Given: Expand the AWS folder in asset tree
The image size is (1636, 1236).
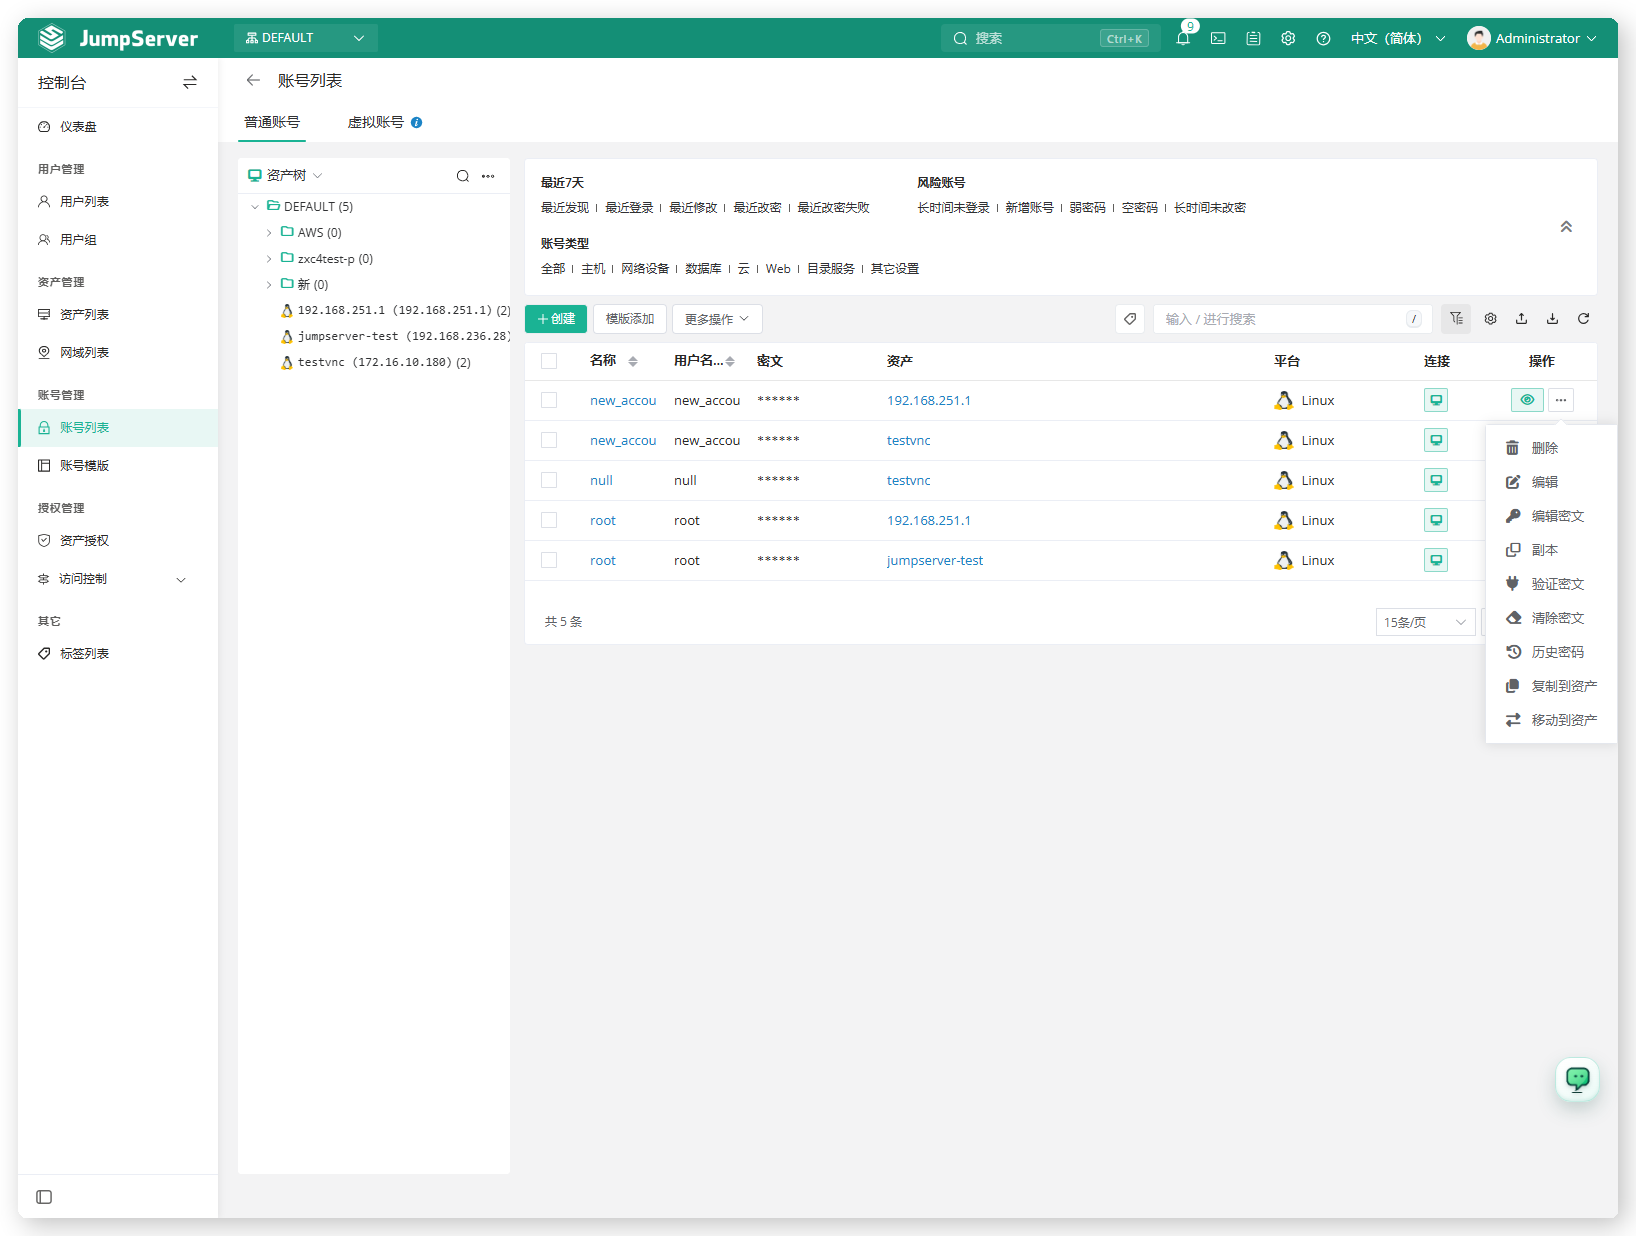Looking at the screenshot, I should coord(269,232).
